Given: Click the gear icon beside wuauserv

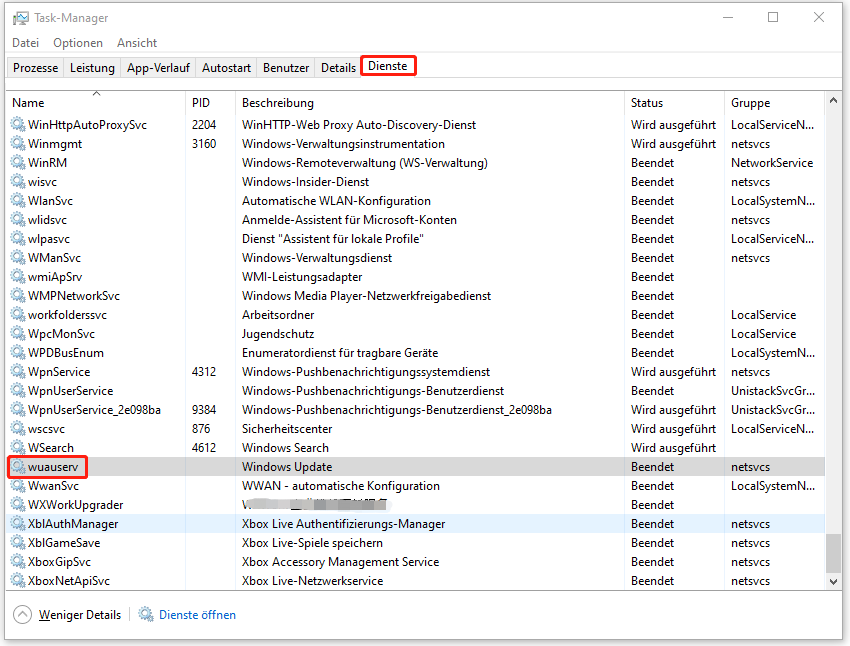Looking at the screenshot, I should 18,466.
